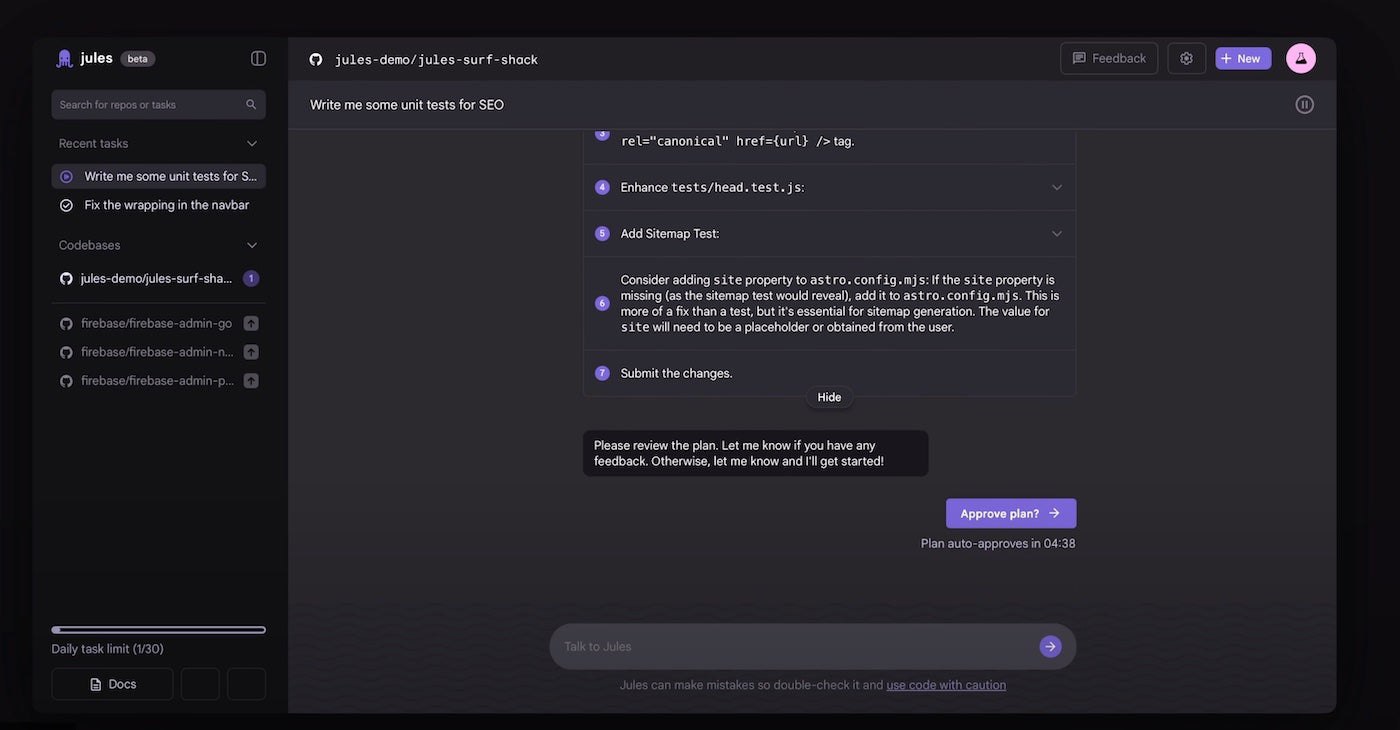Image resolution: width=1400 pixels, height=730 pixels.
Task: Toggle the sidebar panel icon
Action: tap(258, 58)
